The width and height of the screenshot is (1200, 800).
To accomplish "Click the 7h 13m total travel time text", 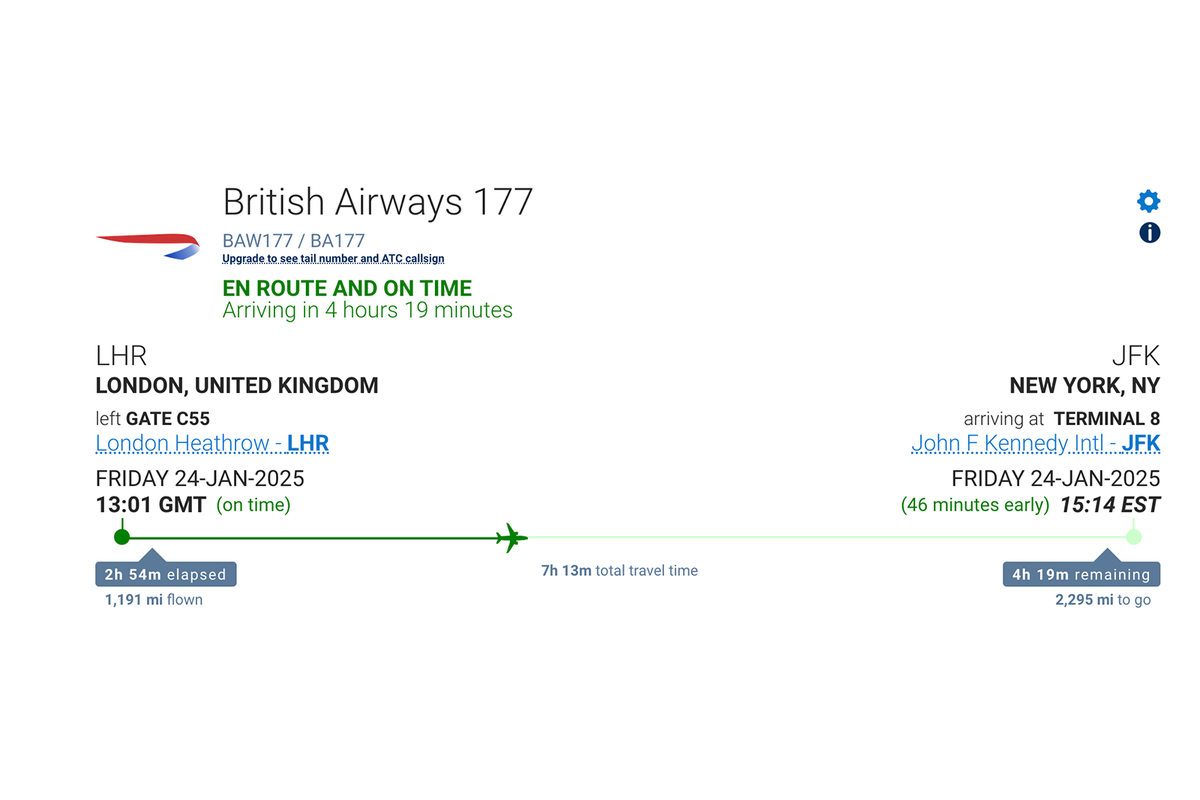I will coord(619,570).
